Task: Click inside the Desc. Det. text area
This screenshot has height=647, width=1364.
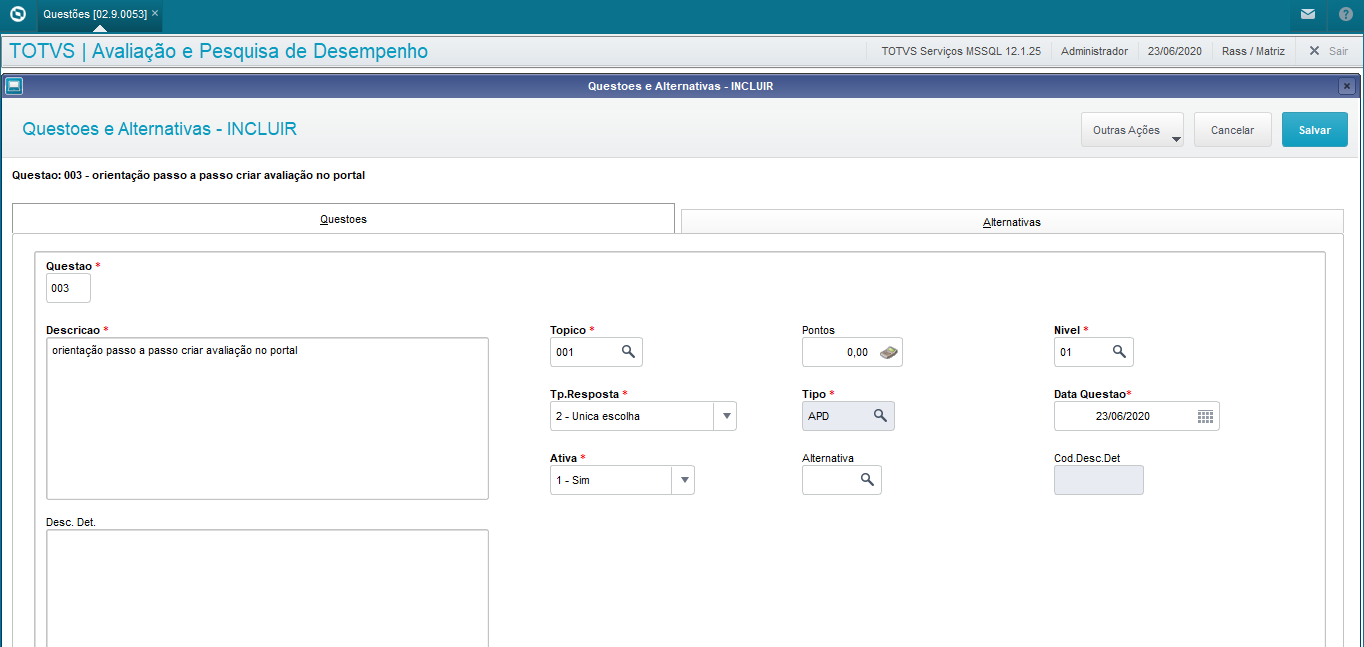Action: (x=267, y=588)
